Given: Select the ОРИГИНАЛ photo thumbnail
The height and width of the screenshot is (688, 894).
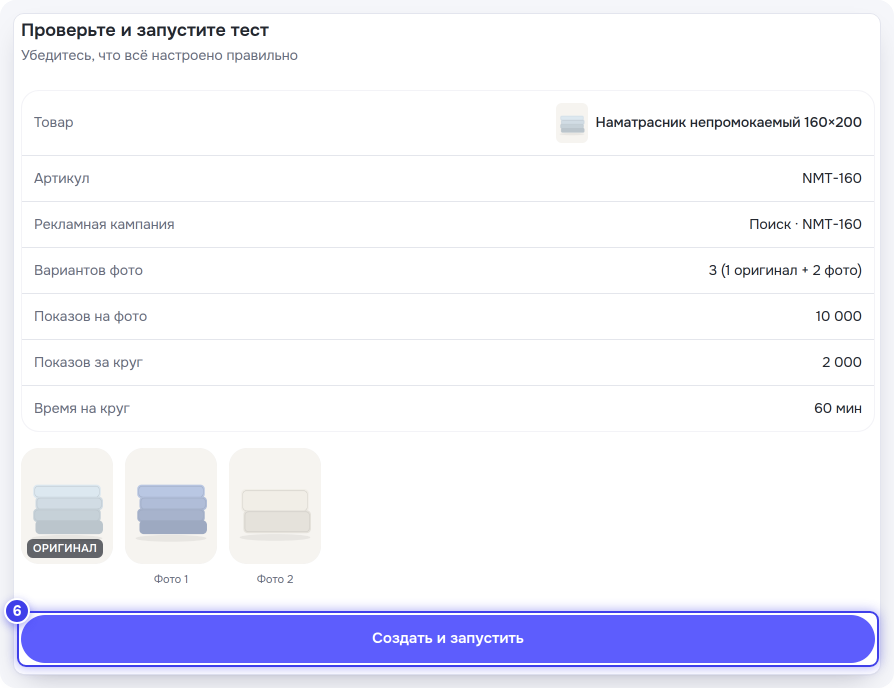Looking at the screenshot, I should pyautogui.click(x=67, y=506).
